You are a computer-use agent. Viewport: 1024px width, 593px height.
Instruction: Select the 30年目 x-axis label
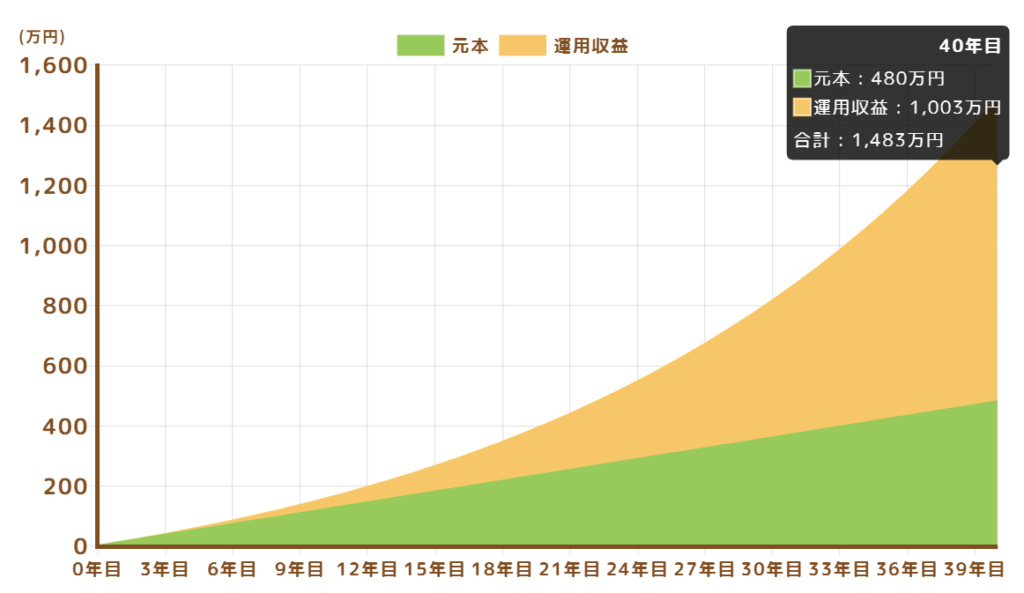click(x=771, y=569)
